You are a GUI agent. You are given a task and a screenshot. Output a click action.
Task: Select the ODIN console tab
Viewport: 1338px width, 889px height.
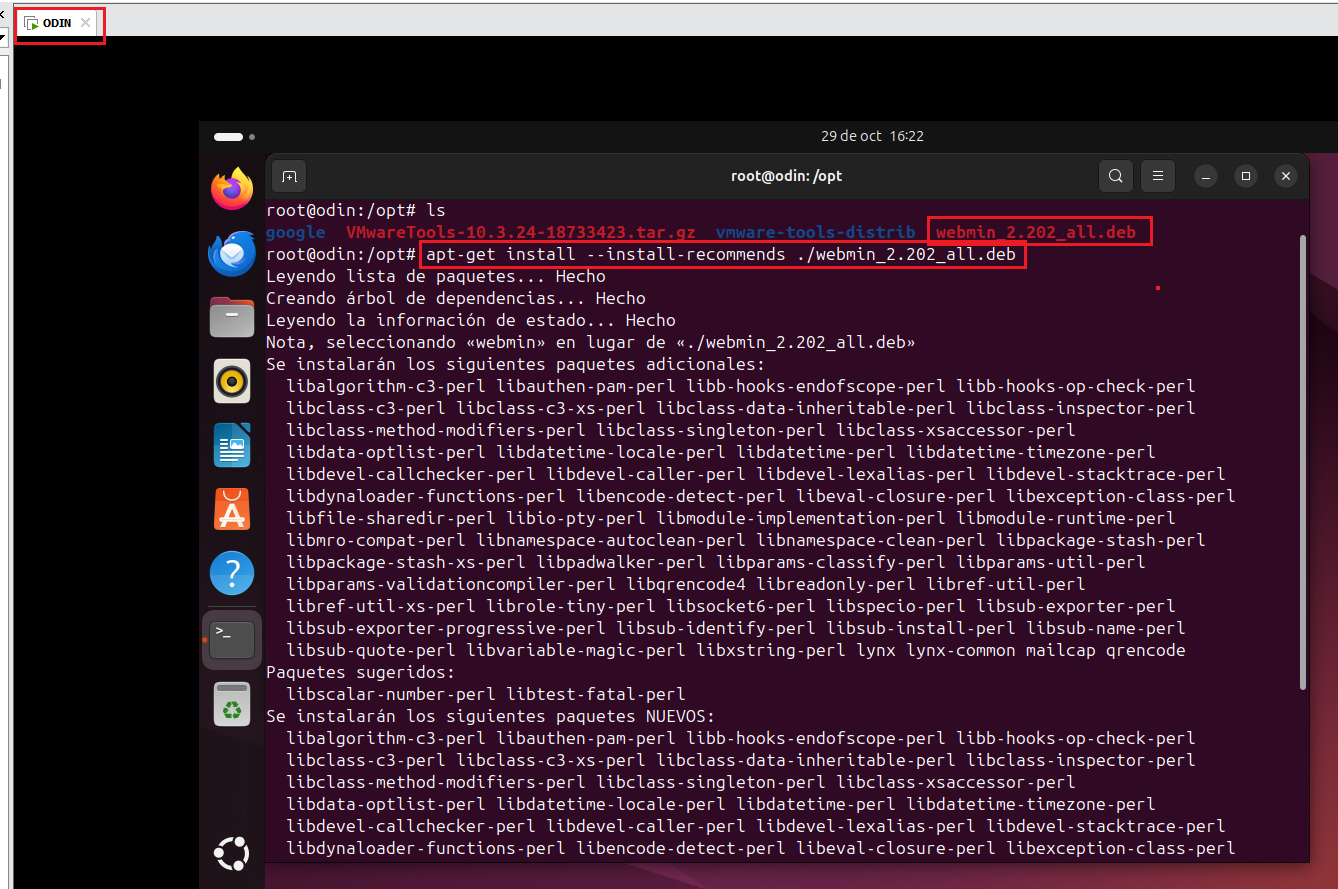point(57,22)
